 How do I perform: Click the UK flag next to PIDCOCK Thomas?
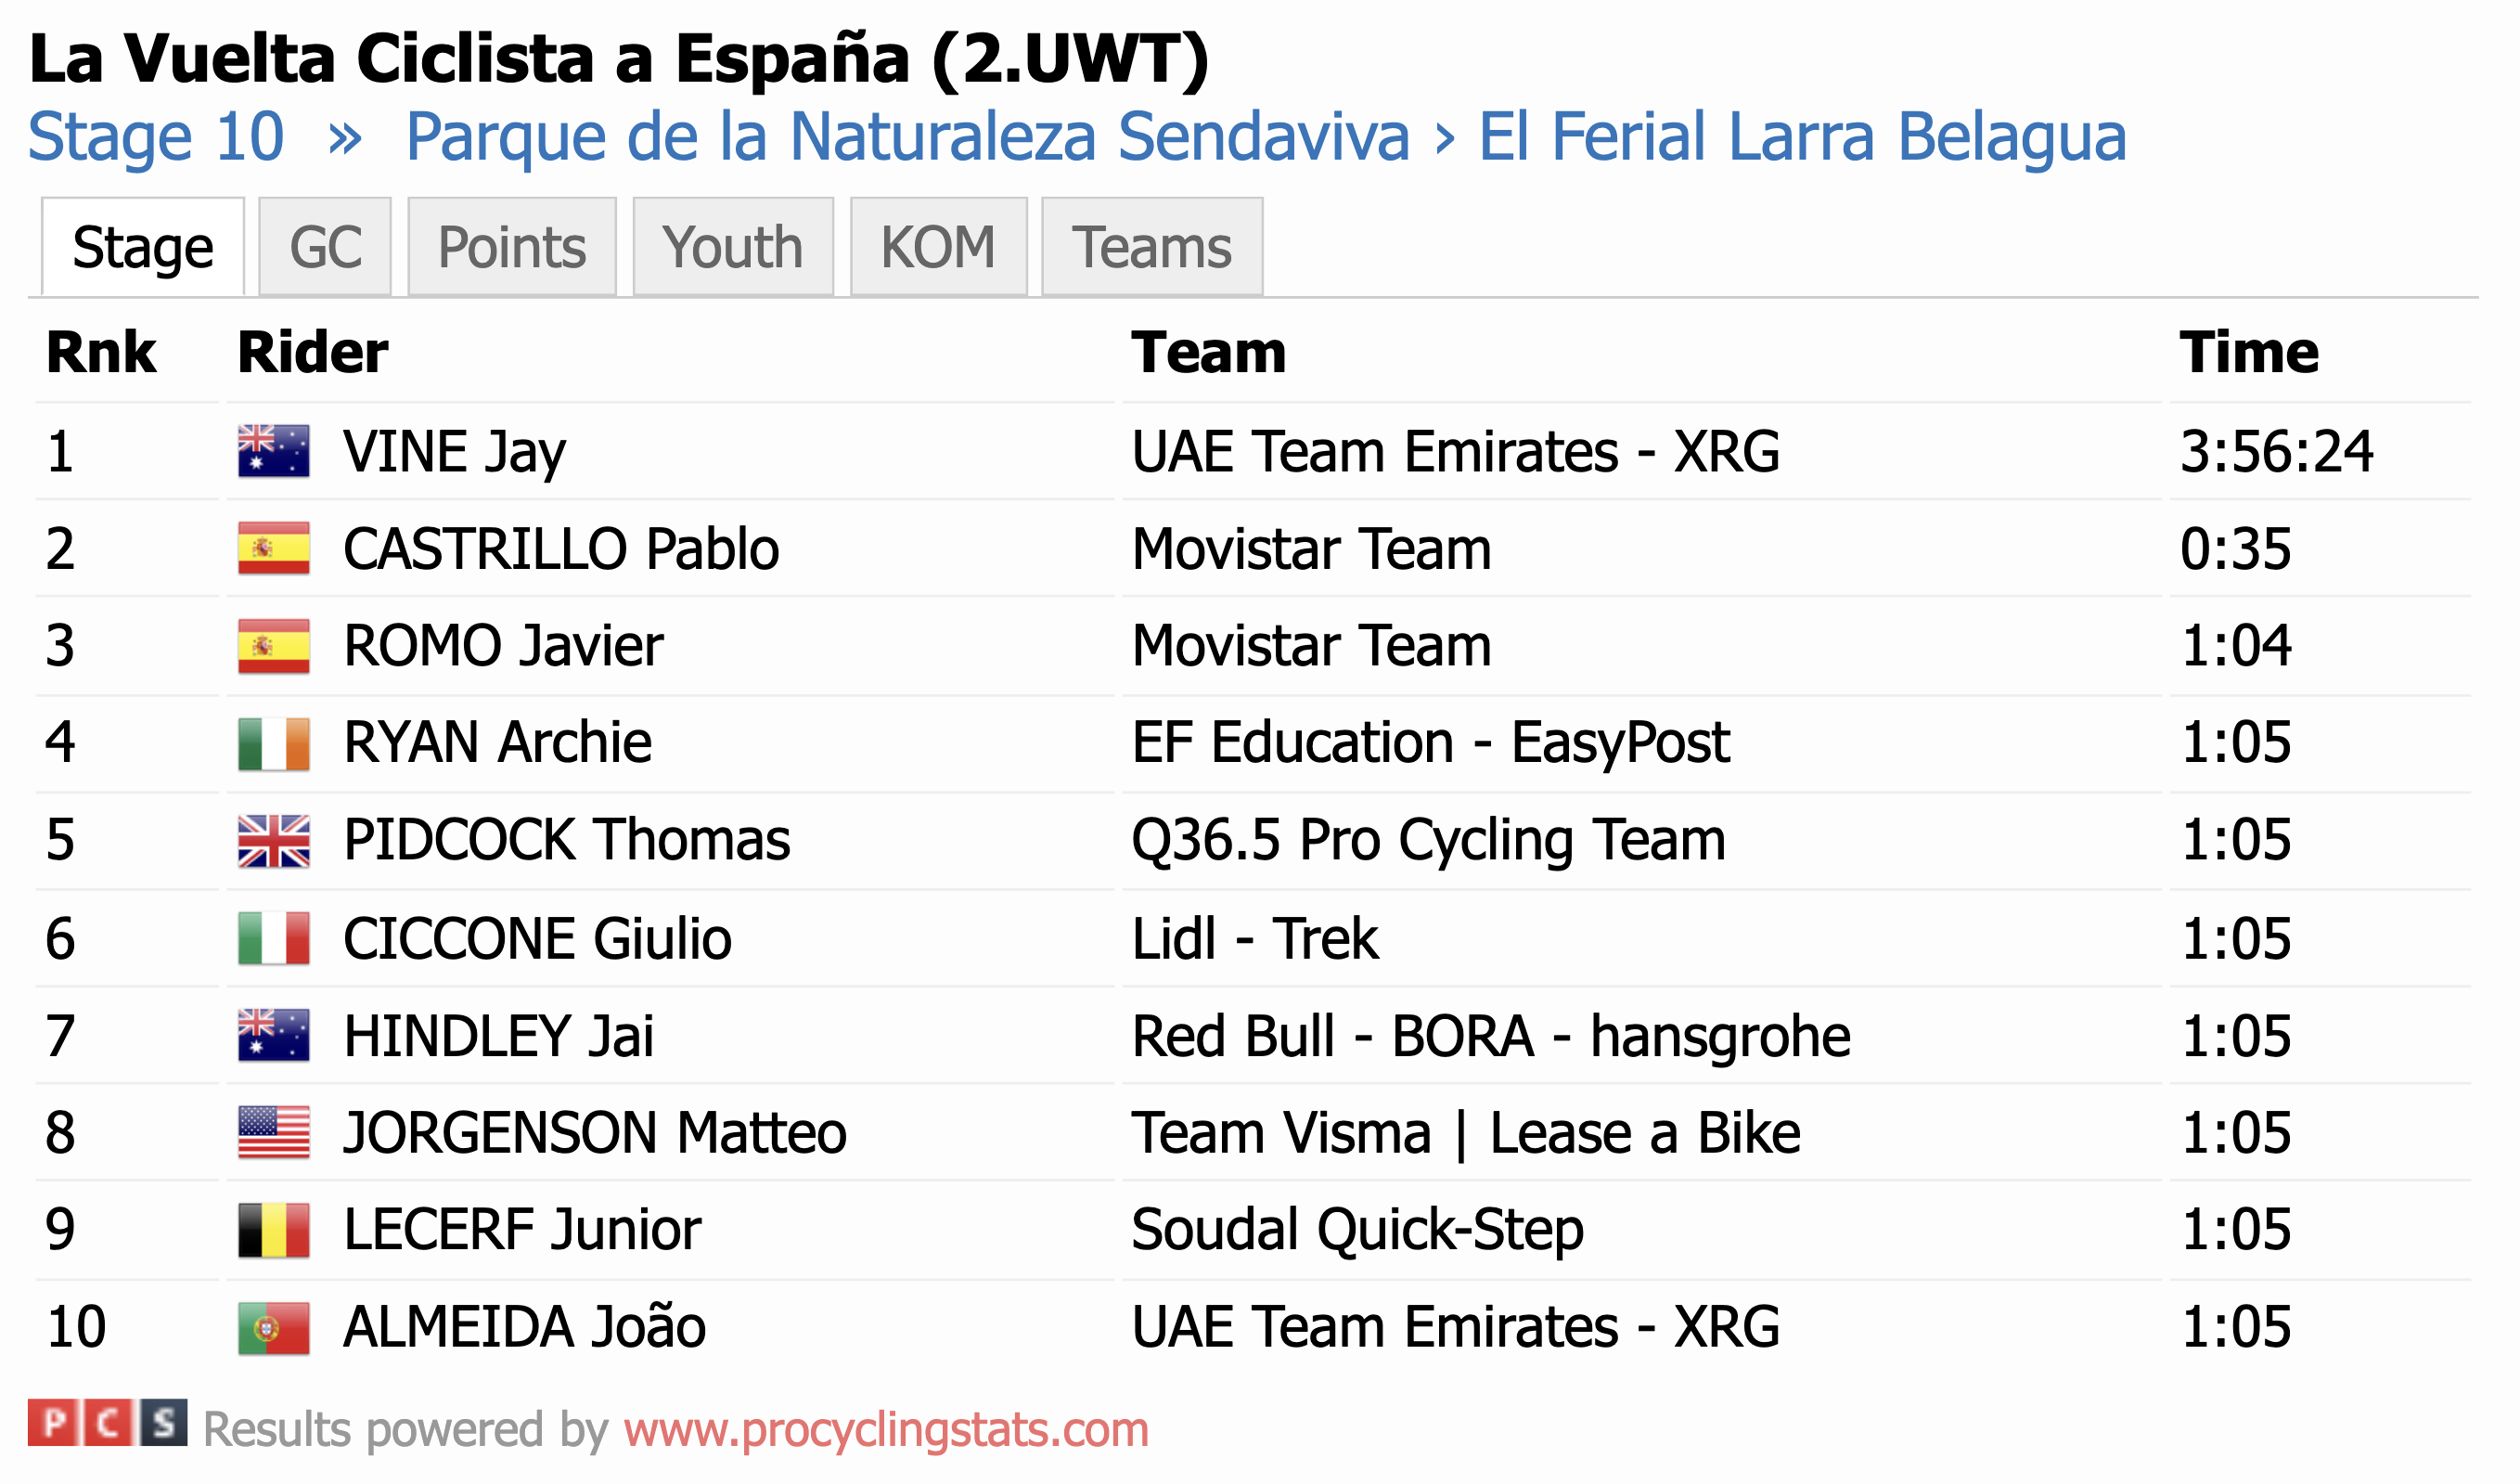(274, 841)
